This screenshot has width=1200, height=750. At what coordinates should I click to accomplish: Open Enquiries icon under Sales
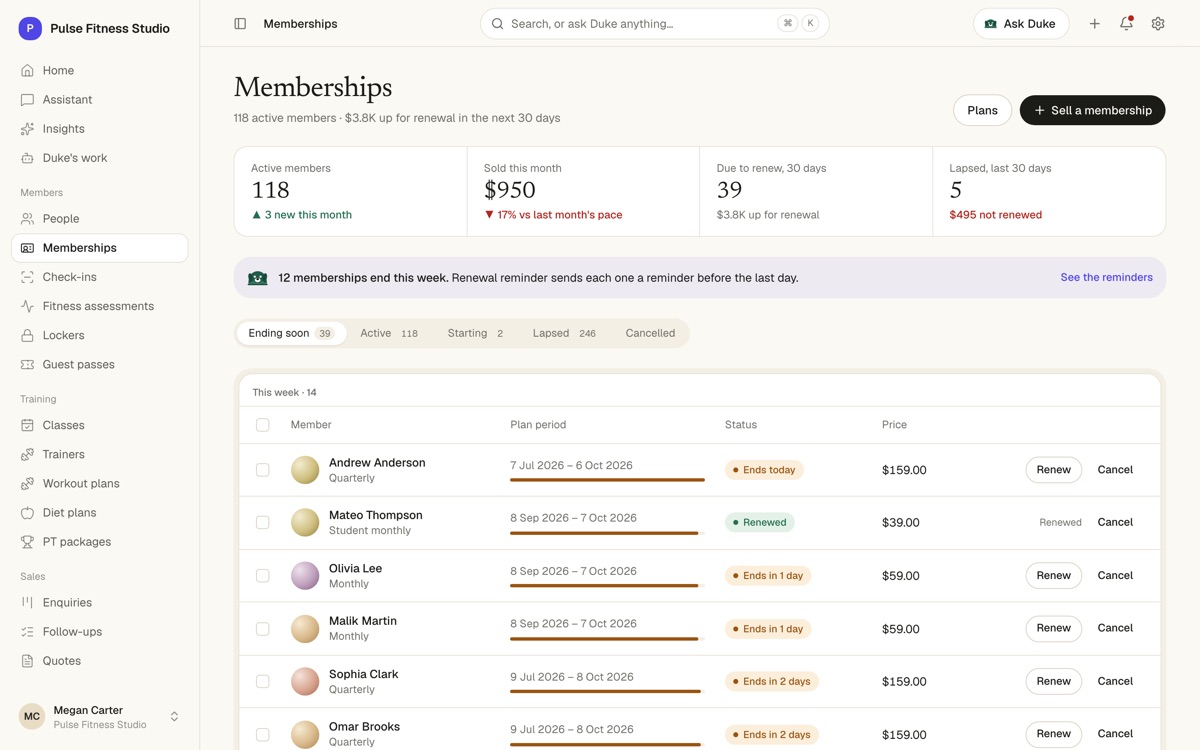tap(27, 603)
